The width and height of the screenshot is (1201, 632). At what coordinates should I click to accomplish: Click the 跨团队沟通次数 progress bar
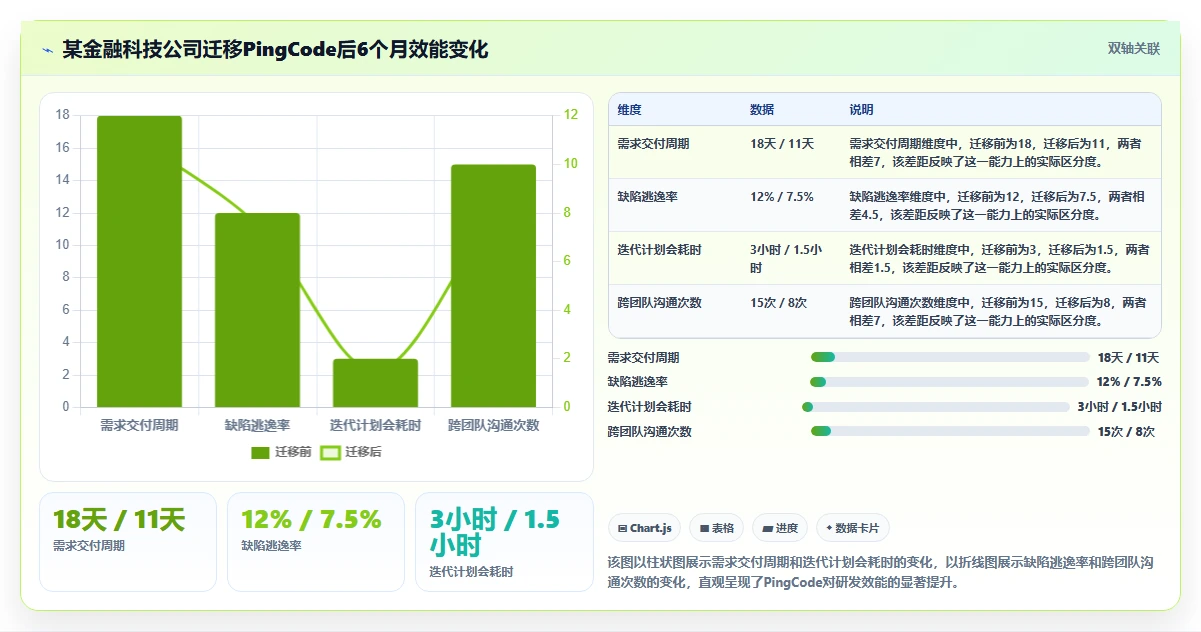click(x=950, y=431)
